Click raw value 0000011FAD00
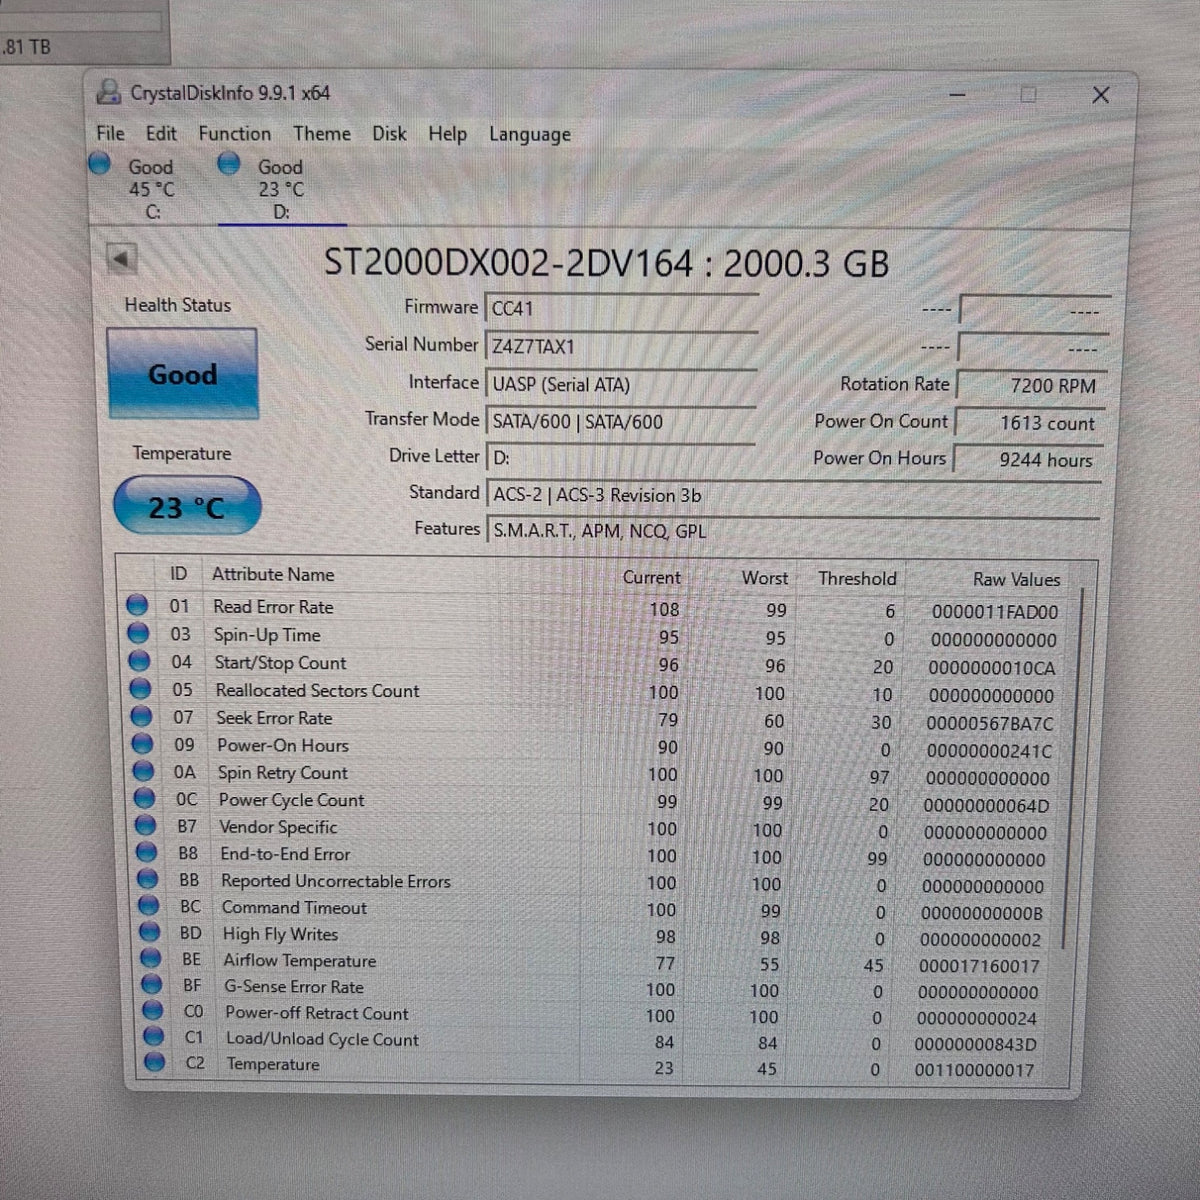The width and height of the screenshot is (1200, 1200). (995, 612)
